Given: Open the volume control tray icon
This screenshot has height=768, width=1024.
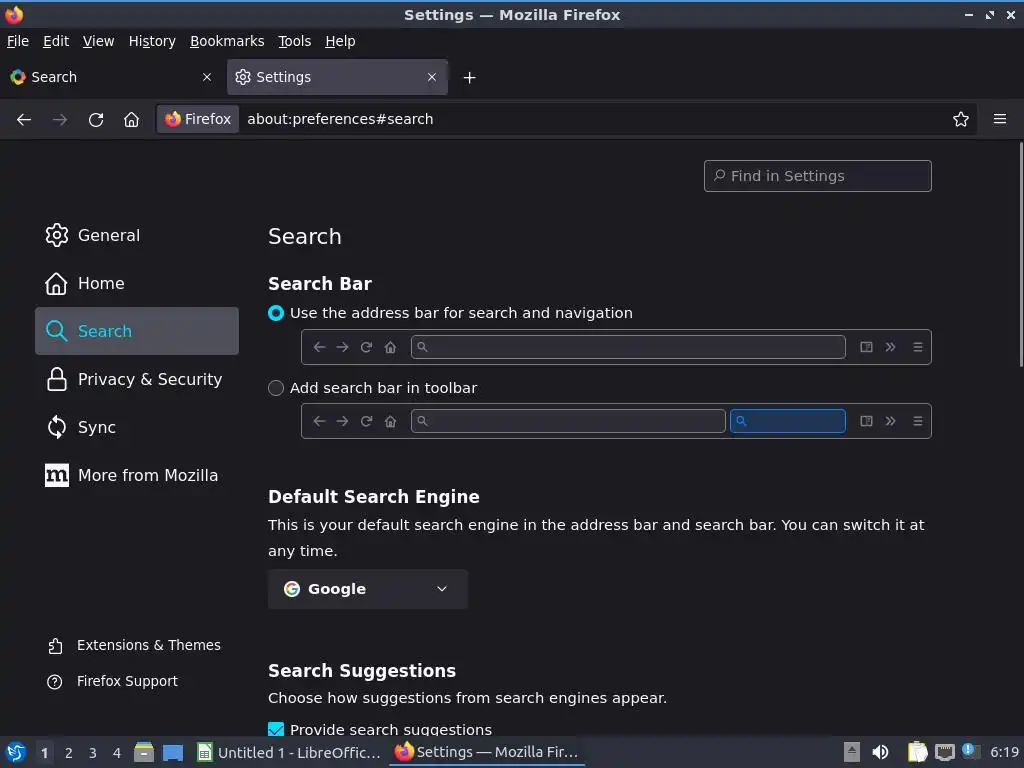Looking at the screenshot, I should click(x=880, y=752).
